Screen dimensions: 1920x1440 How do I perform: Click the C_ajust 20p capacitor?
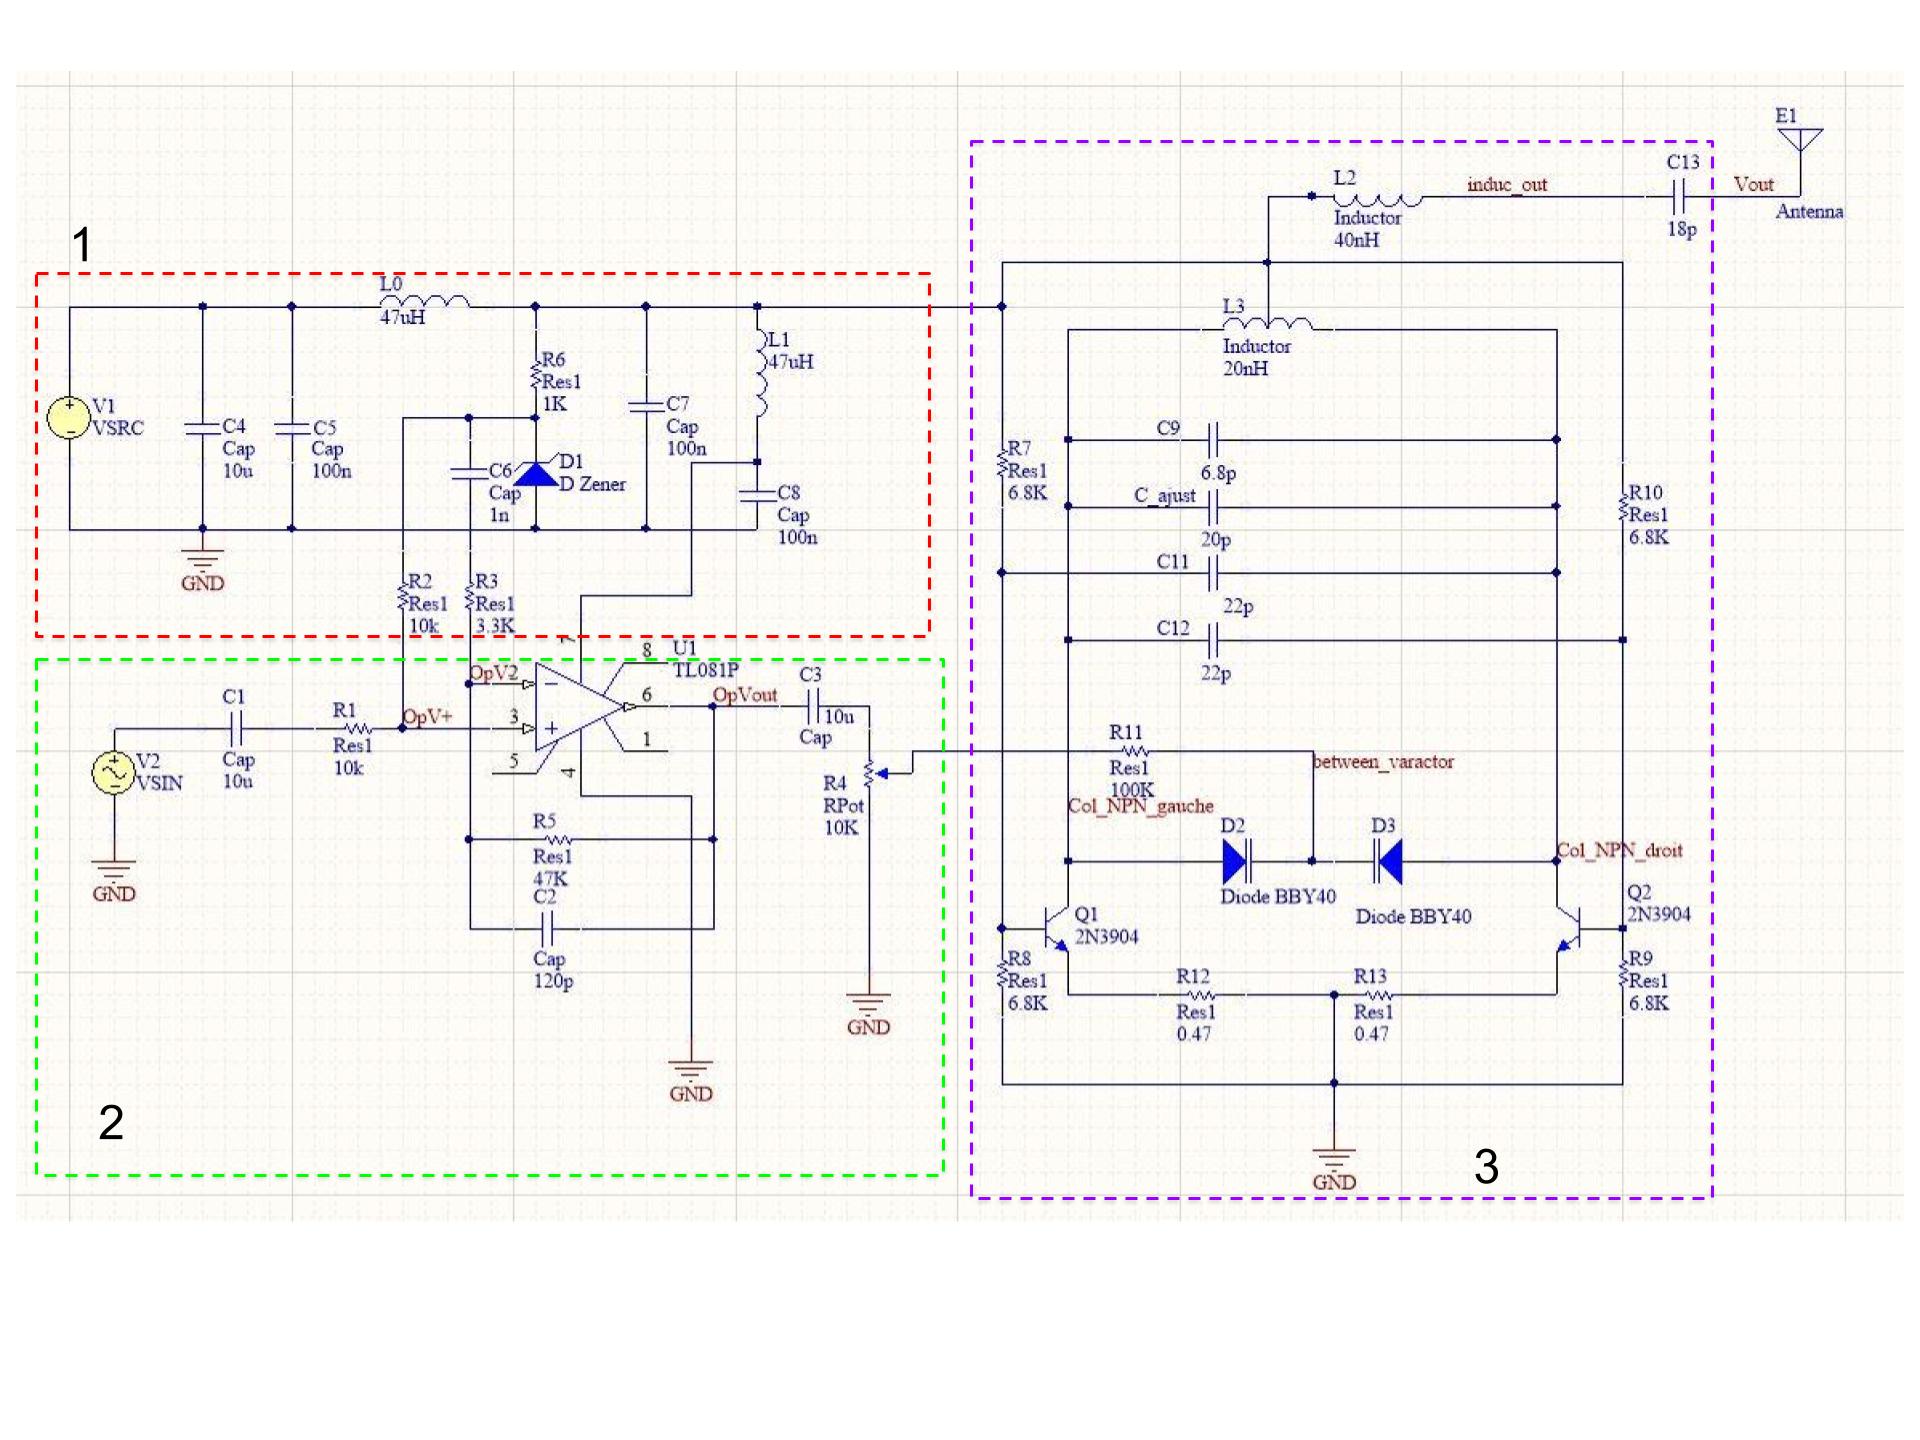click(x=1212, y=507)
